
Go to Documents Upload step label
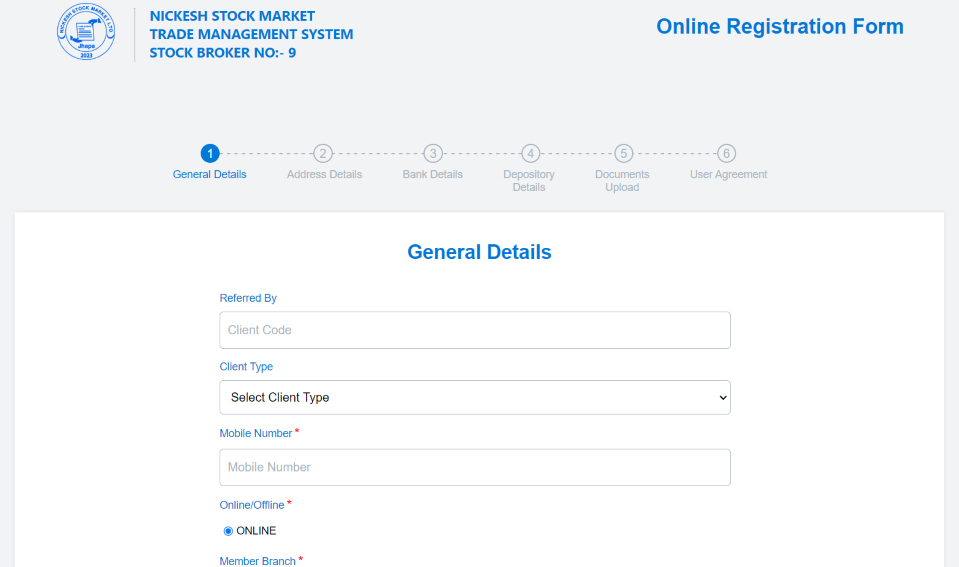point(622,181)
